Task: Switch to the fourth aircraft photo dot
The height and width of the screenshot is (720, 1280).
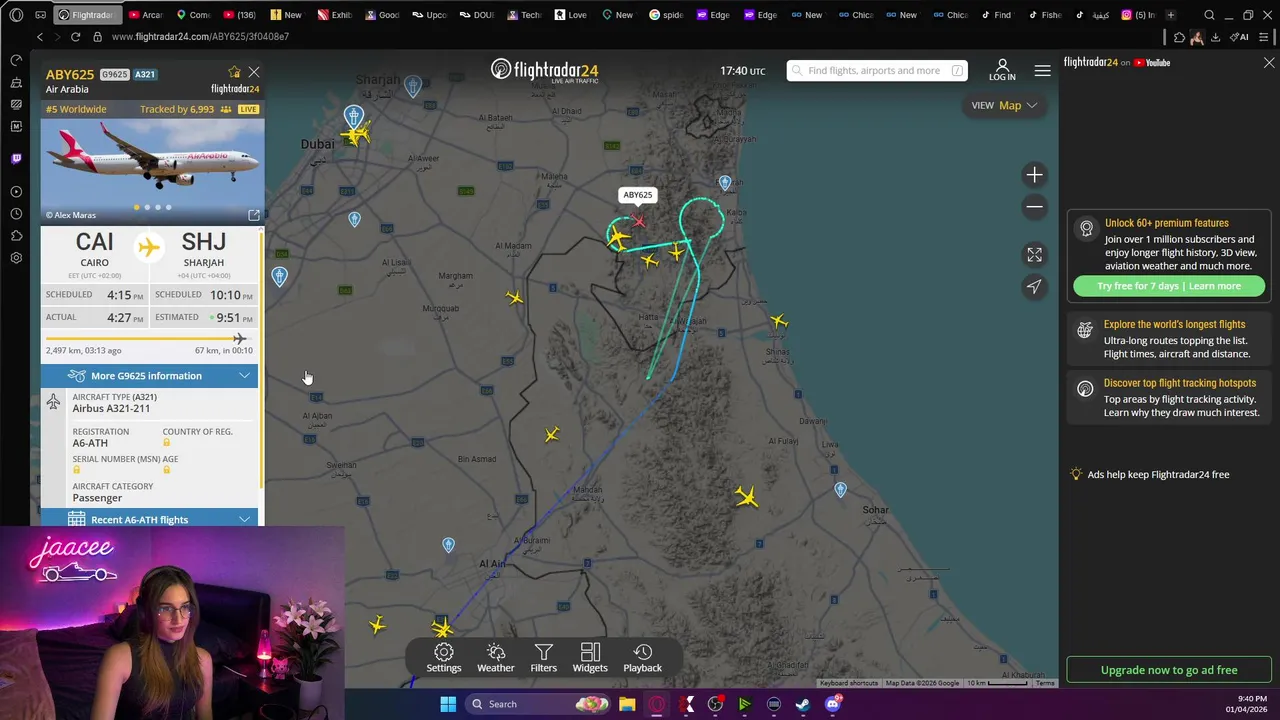Action: click(x=168, y=207)
